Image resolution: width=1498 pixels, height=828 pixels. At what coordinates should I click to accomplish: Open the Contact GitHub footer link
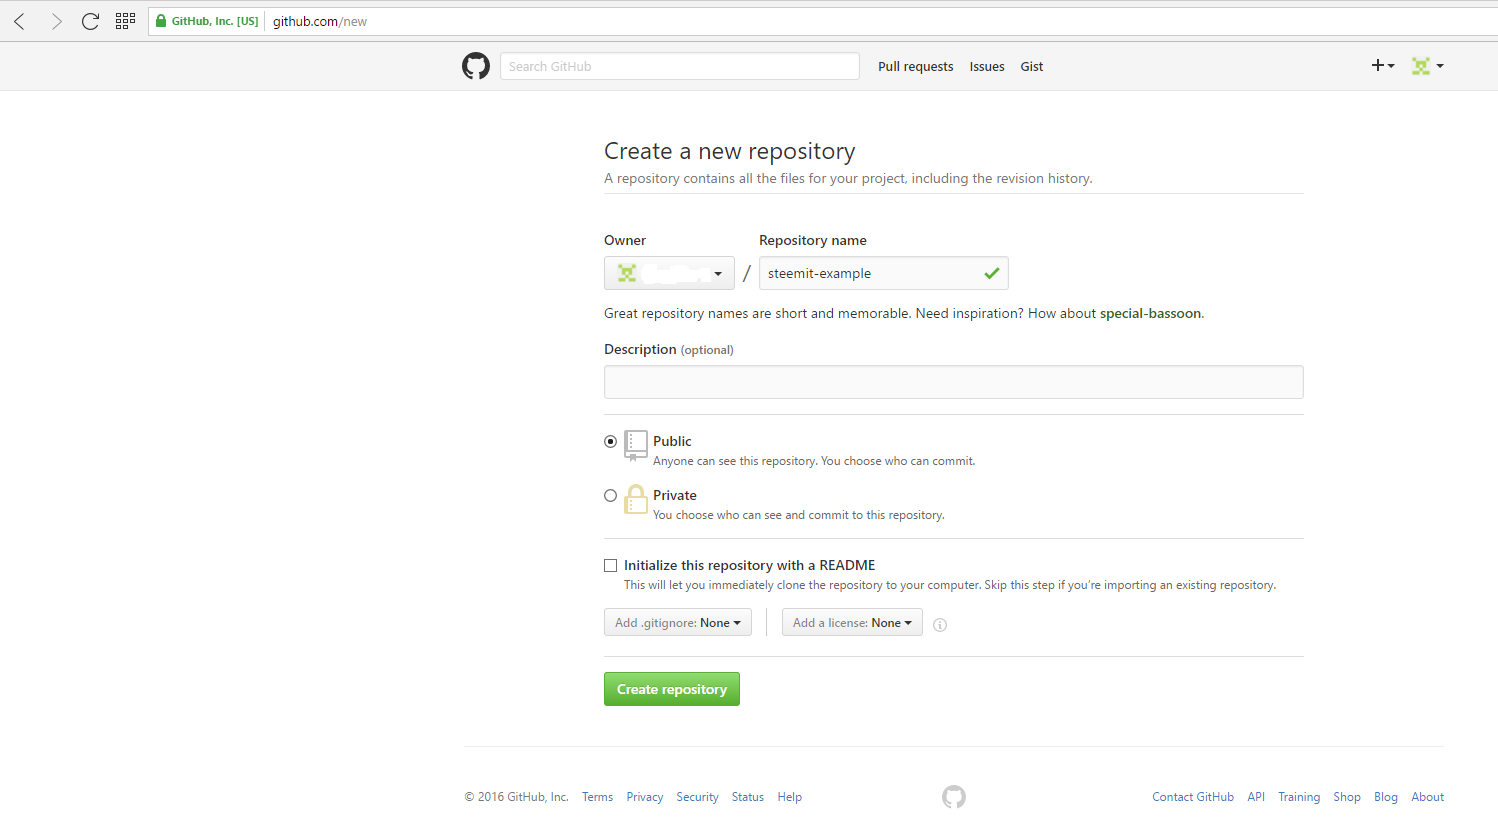pyautogui.click(x=1193, y=797)
